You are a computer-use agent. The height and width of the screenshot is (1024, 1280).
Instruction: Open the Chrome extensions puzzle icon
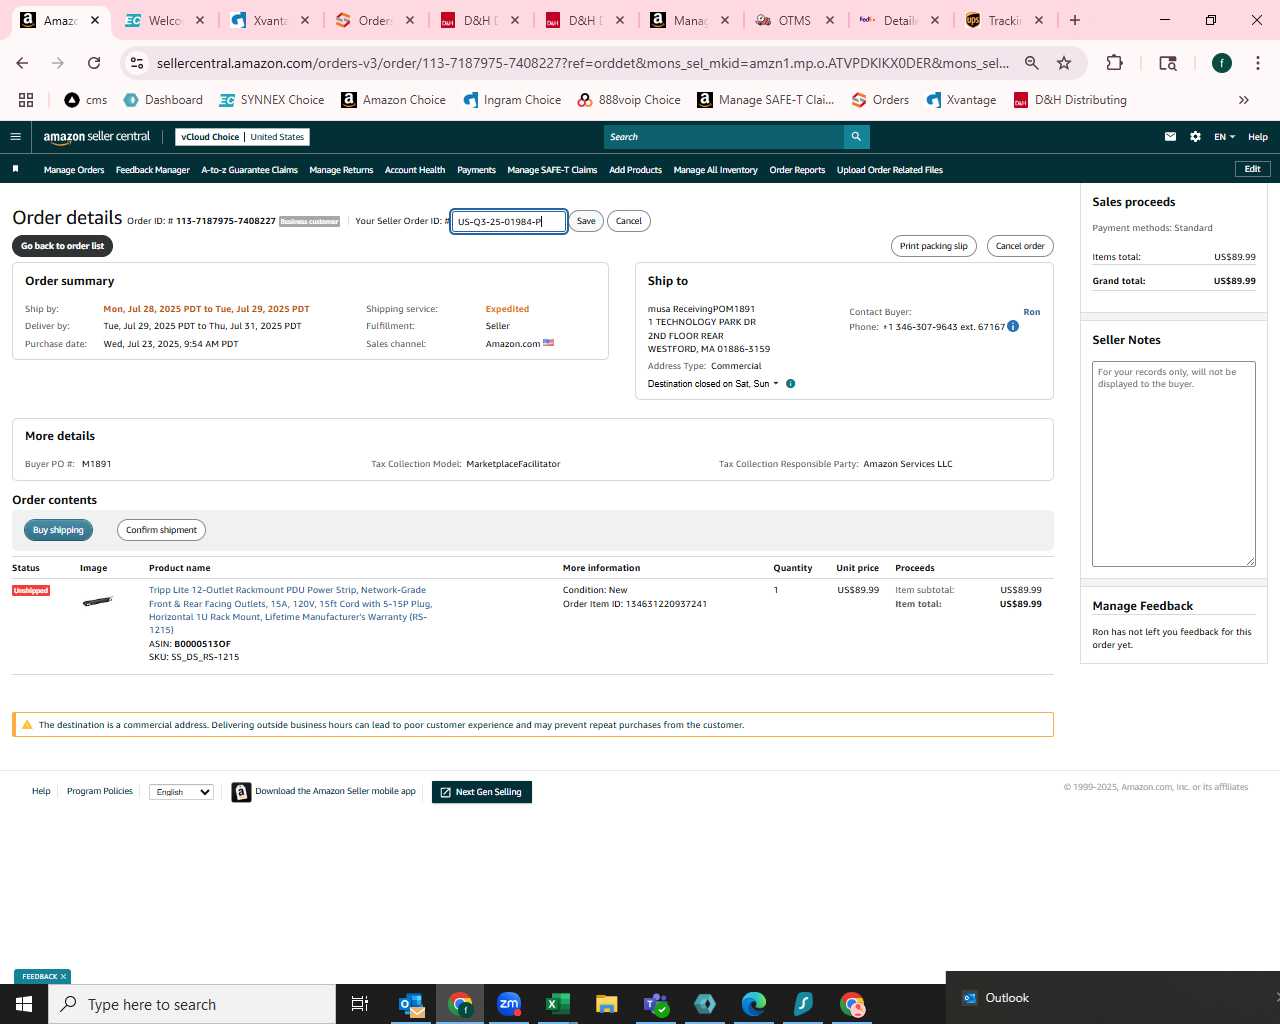(x=1114, y=63)
